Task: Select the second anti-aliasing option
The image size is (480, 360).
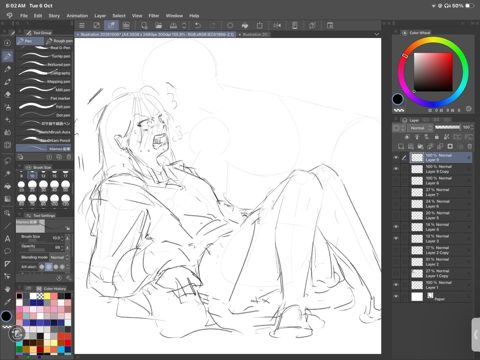Action: (49, 267)
